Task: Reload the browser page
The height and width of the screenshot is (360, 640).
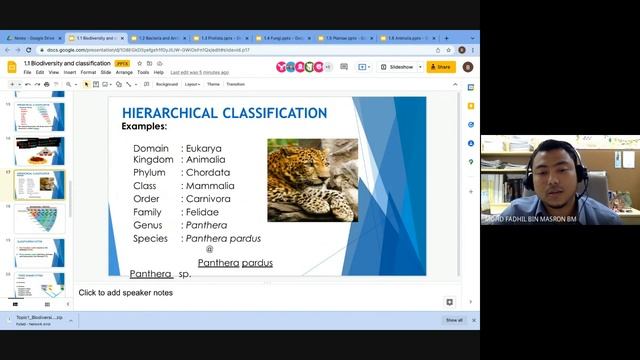Action: tap(28, 50)
